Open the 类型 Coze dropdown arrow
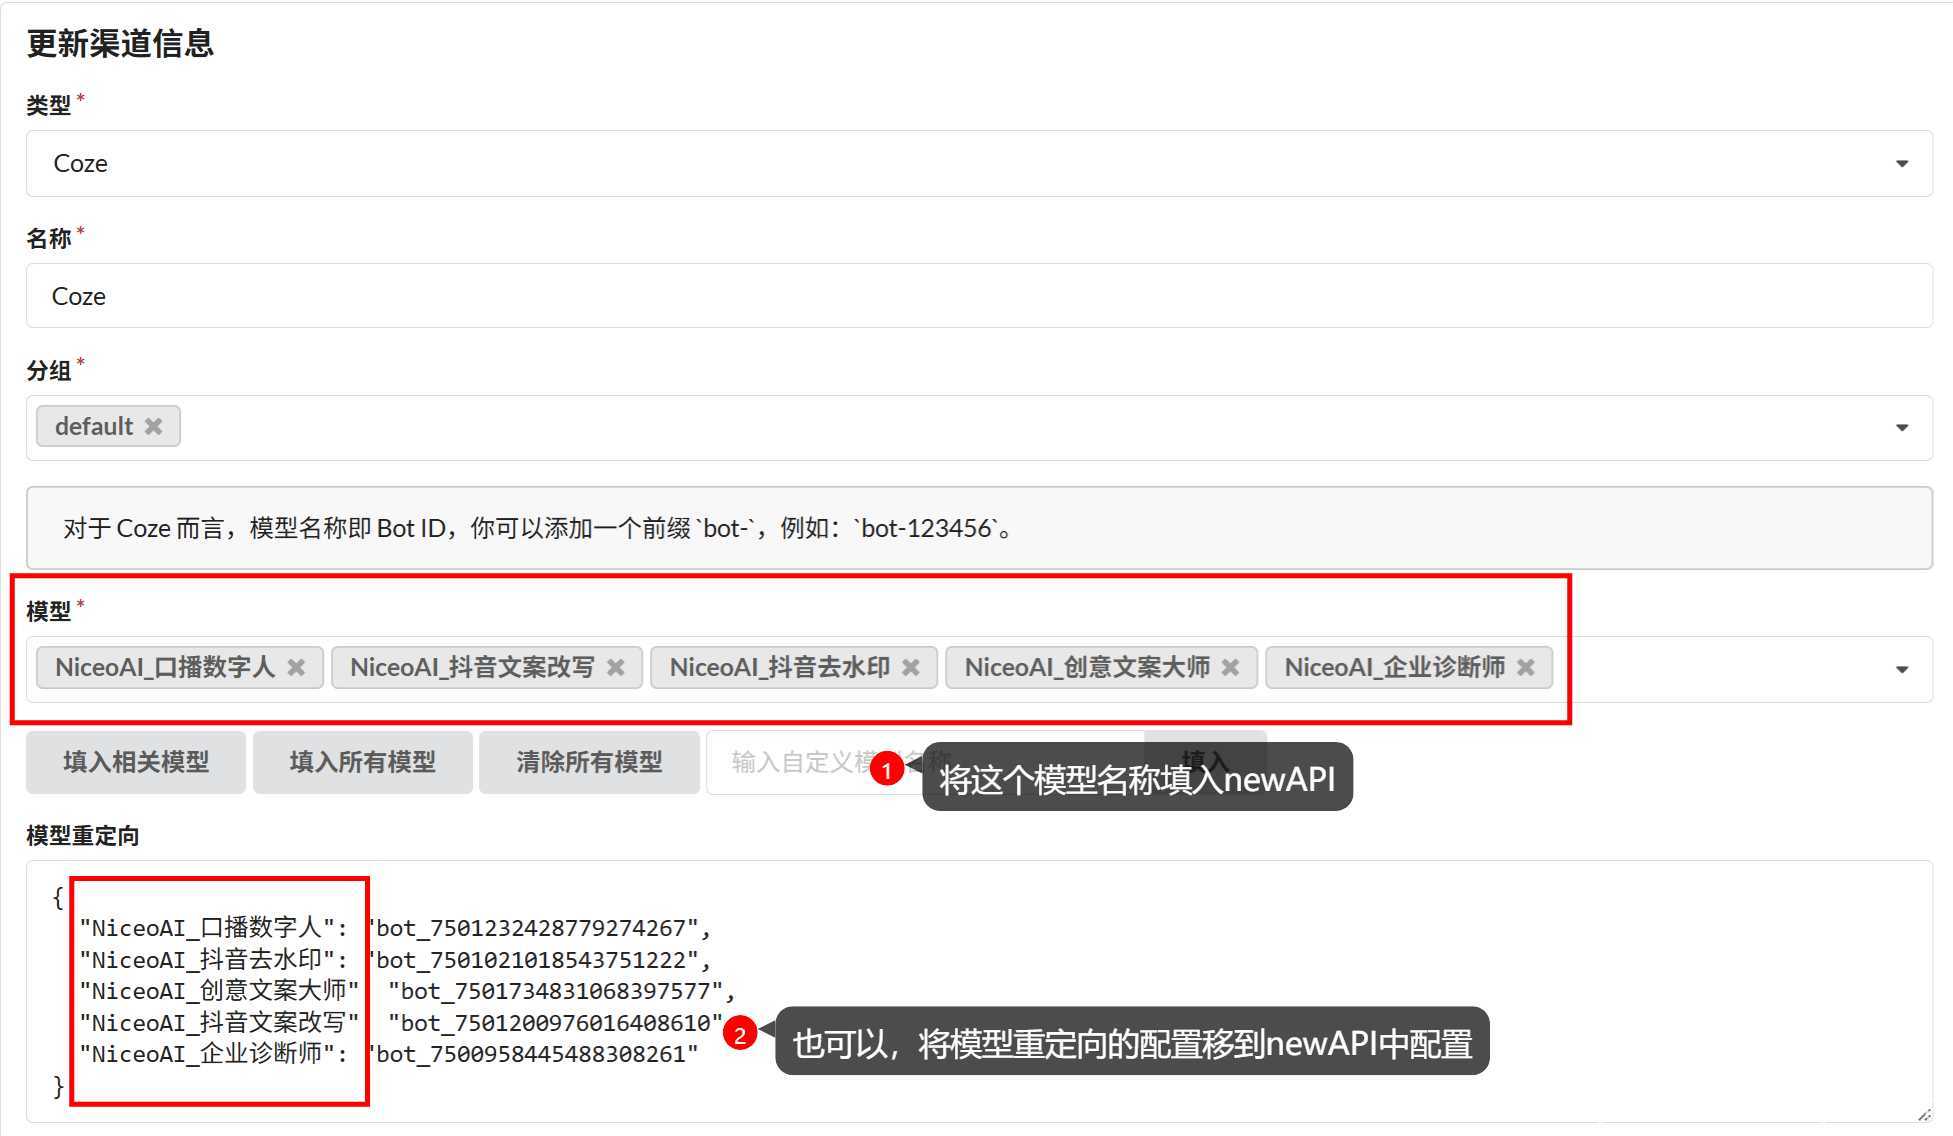 click(x=1901, y=164)
